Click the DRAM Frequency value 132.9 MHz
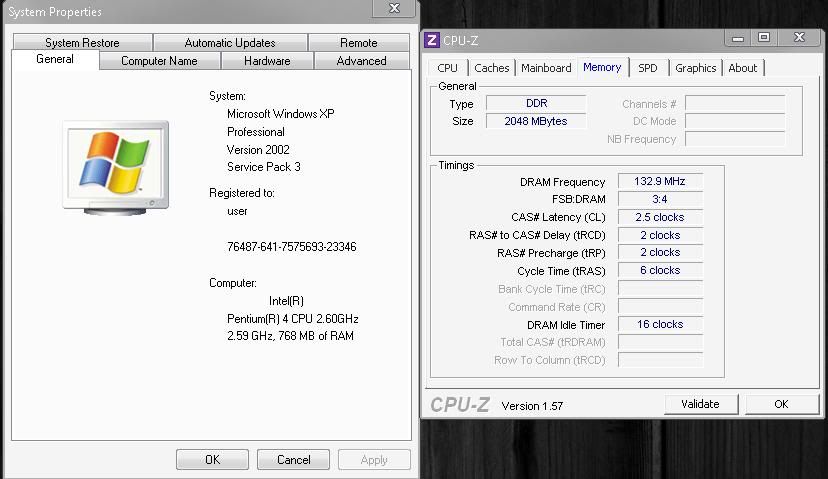Image resolution: width=828 pixels, height=479 pixels. [x=660, y=181]
